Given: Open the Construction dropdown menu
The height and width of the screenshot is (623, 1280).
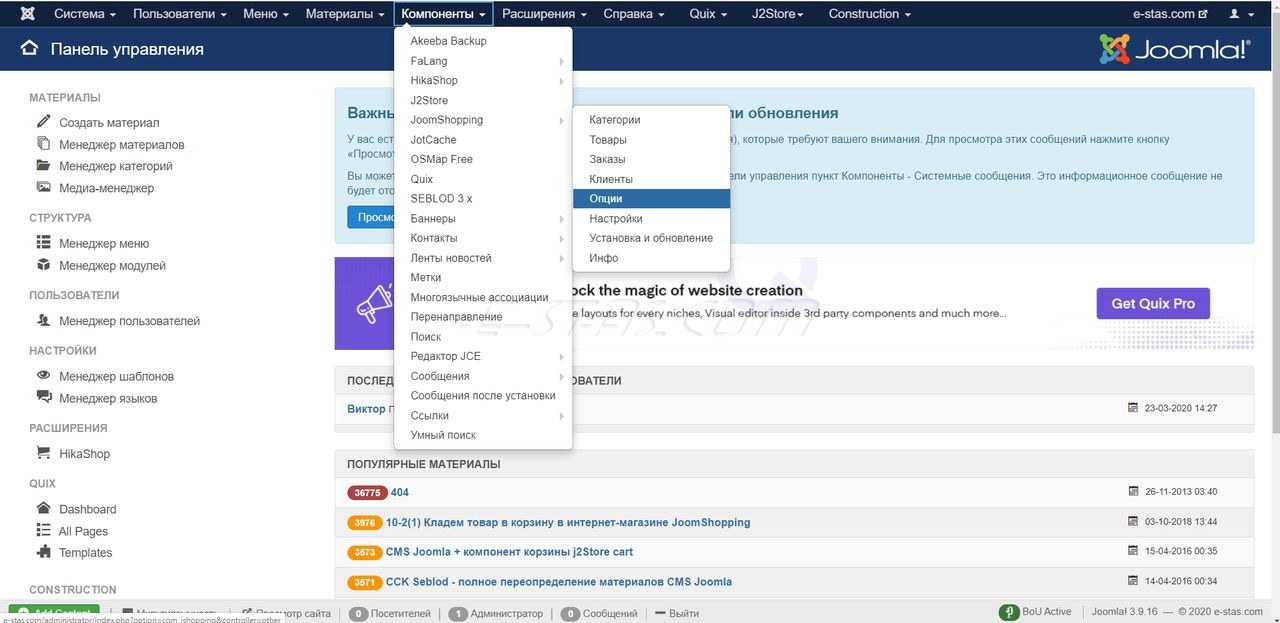Looking at the screenshot, I should pyautogui.click(x=870, y=14).
